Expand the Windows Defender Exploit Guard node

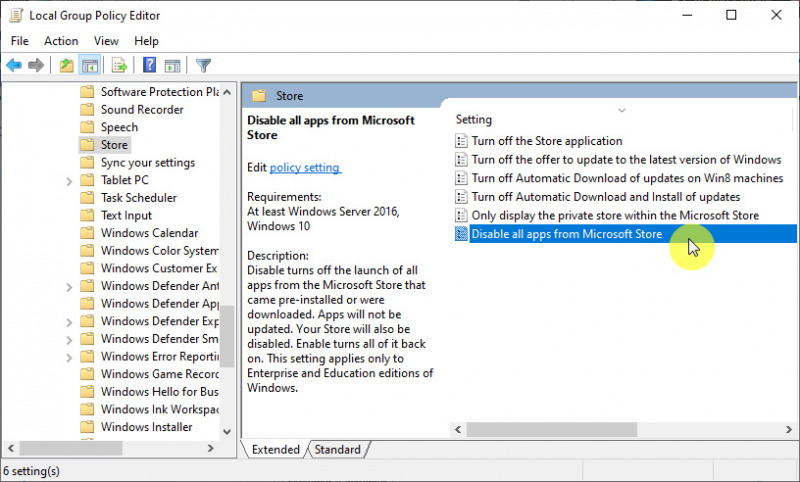click(x=69, y=322)
